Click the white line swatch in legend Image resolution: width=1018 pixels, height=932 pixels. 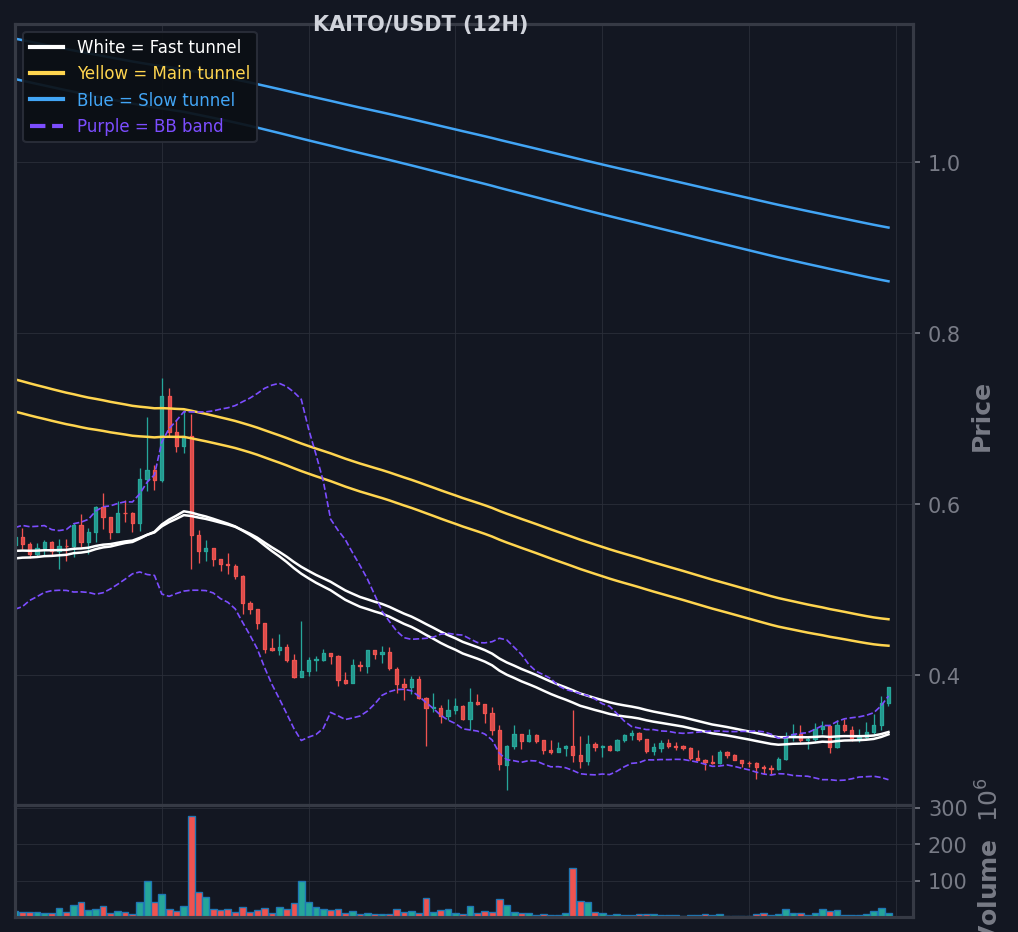47,47
